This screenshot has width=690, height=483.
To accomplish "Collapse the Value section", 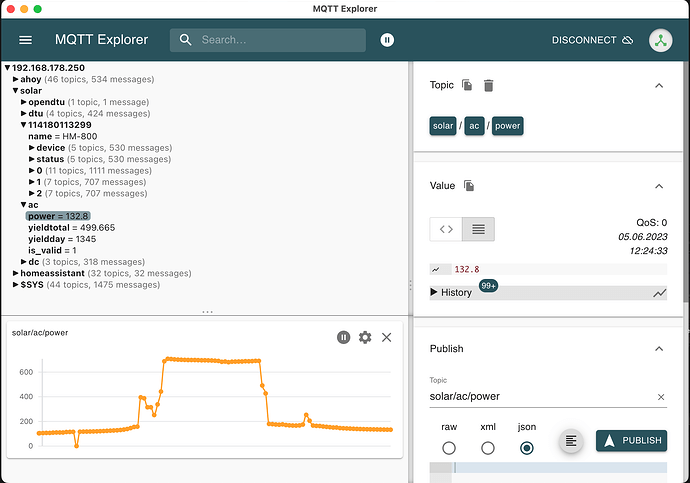I will (659, 186).
